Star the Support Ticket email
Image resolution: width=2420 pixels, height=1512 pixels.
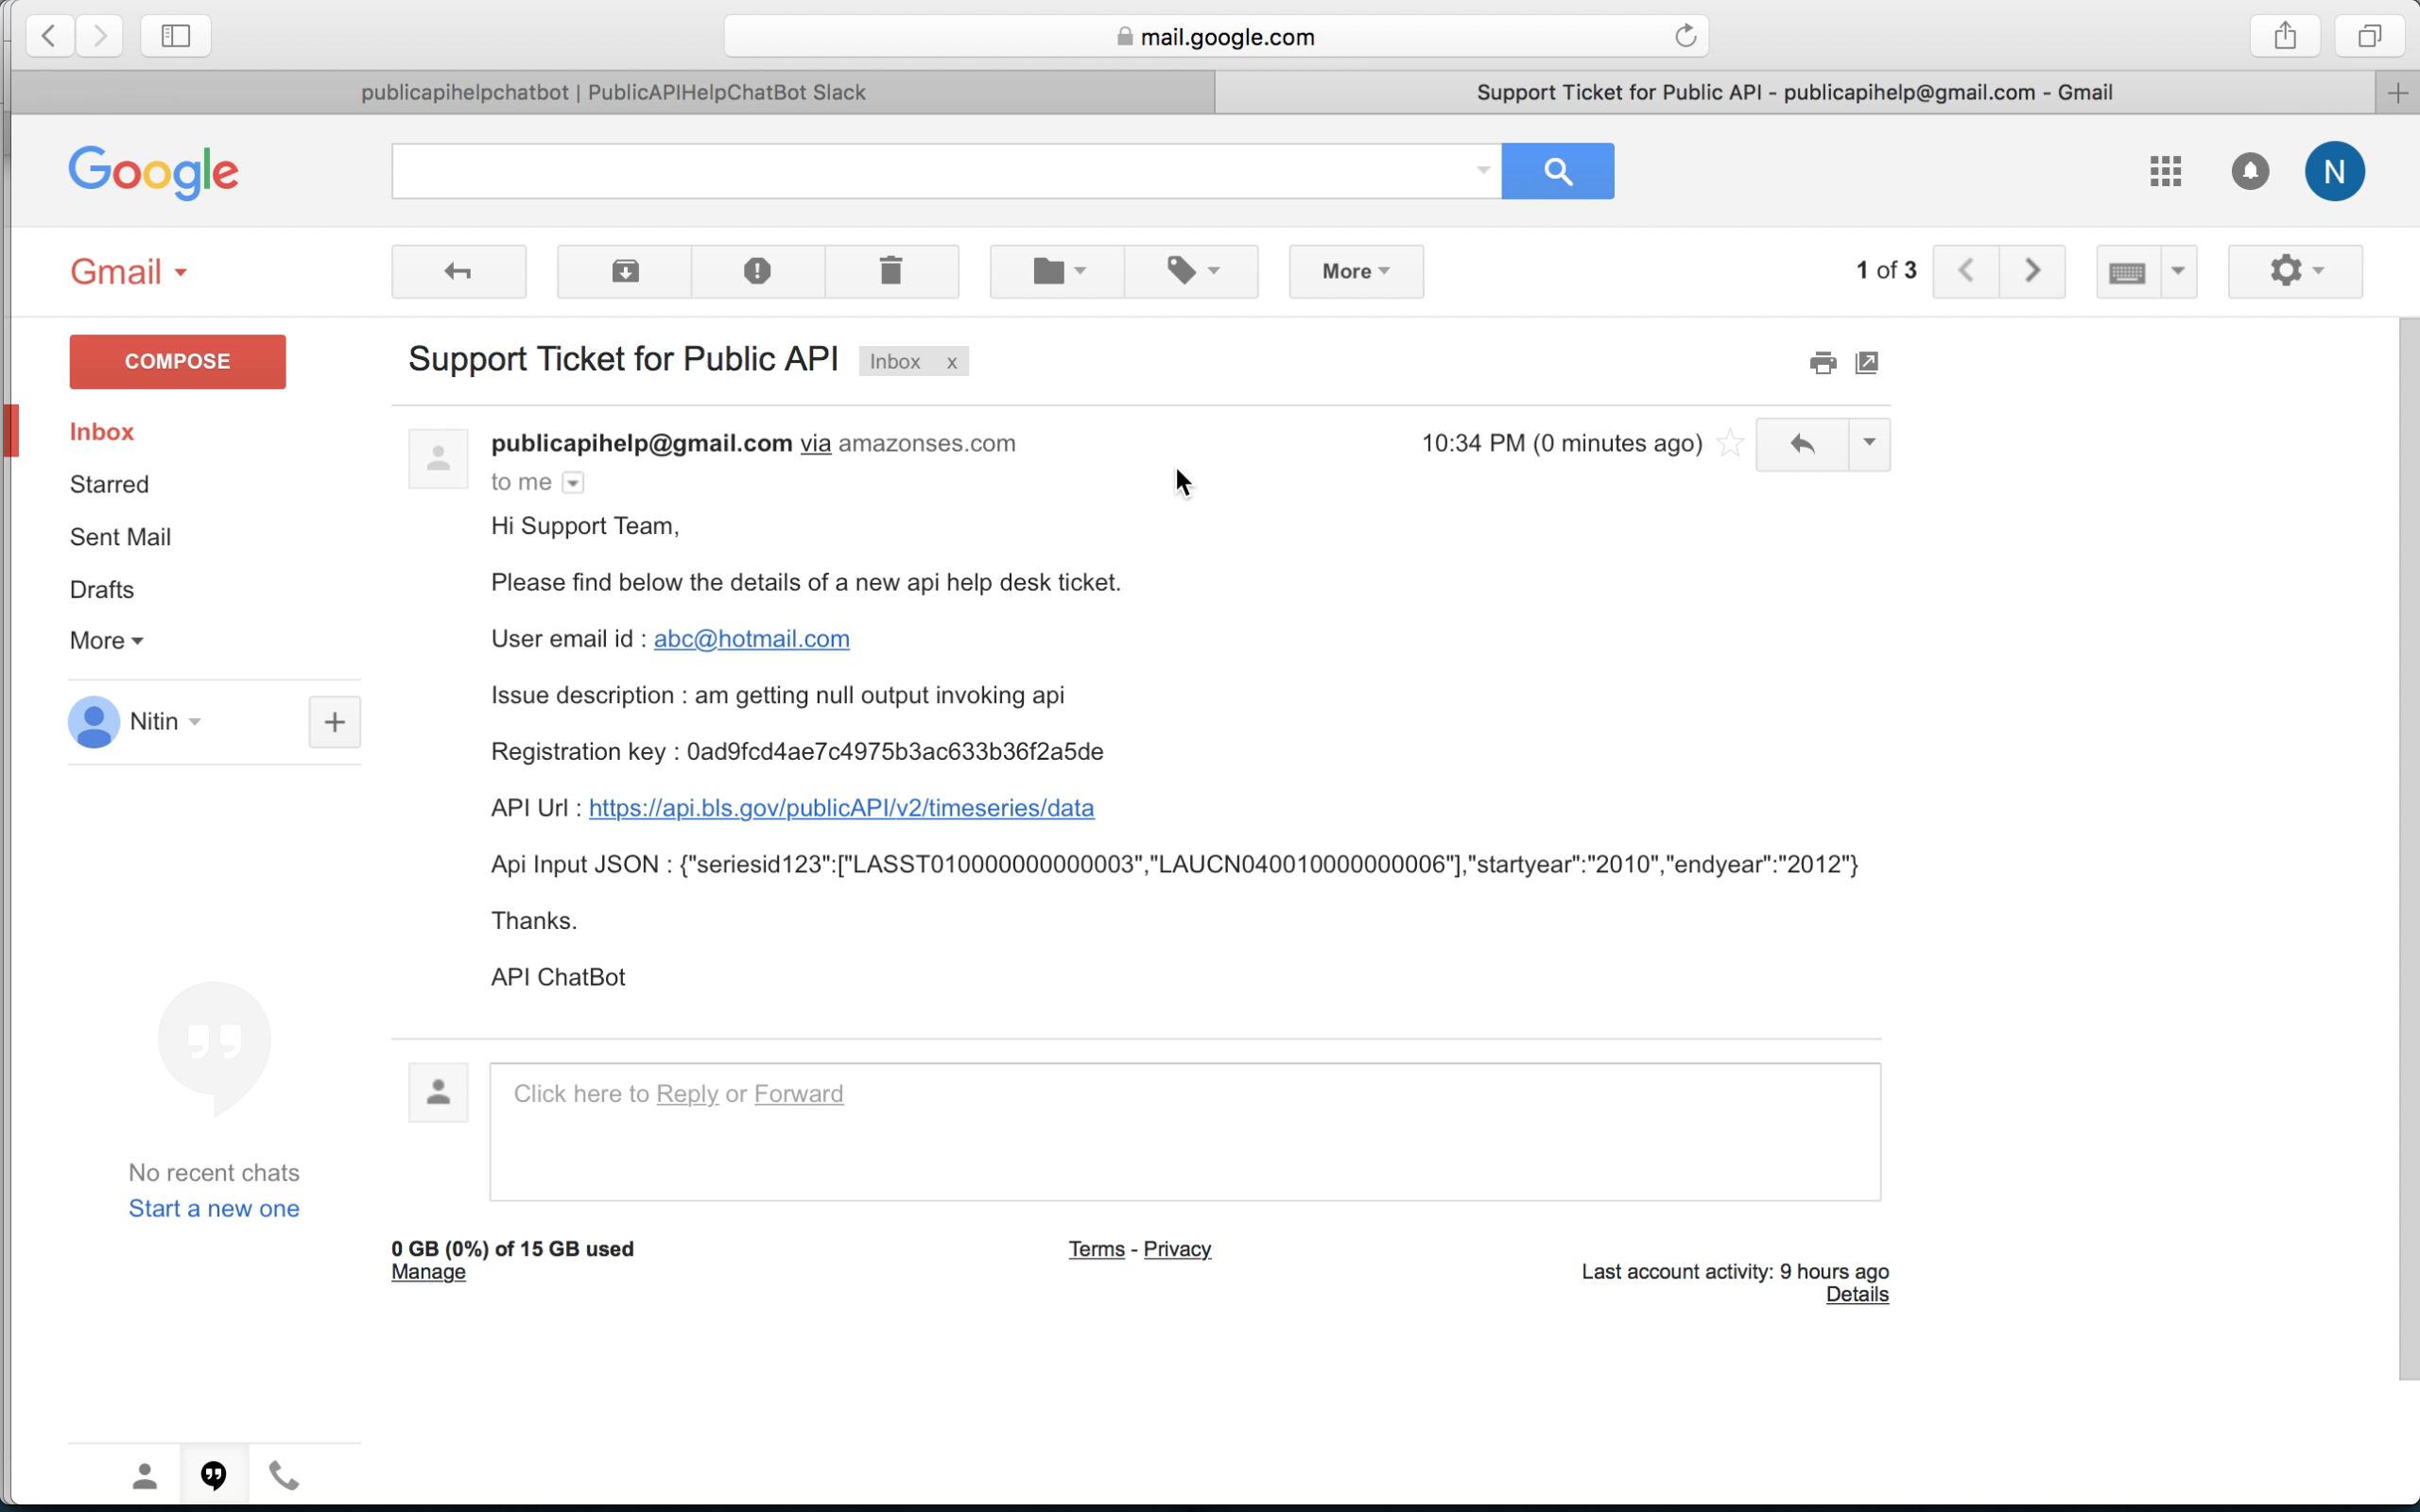(1730, 443)
